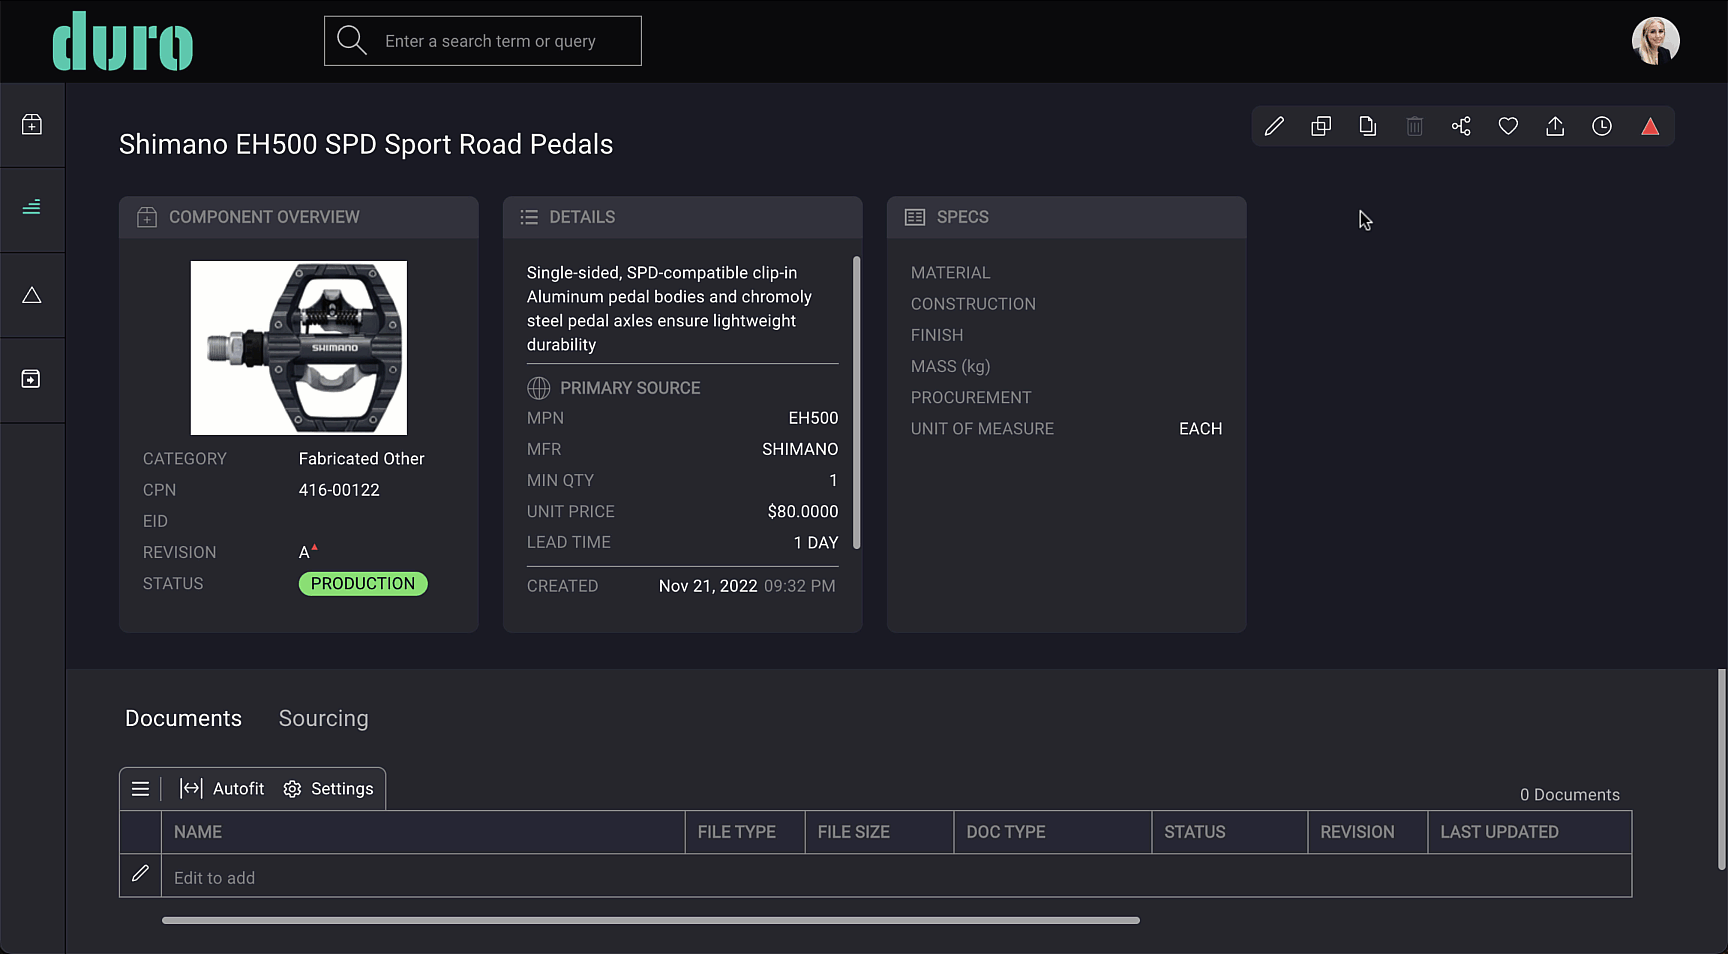This screenshot has width=1728, height=954.
Task: Click the MPN value EH500
Action: click(813, 418)
